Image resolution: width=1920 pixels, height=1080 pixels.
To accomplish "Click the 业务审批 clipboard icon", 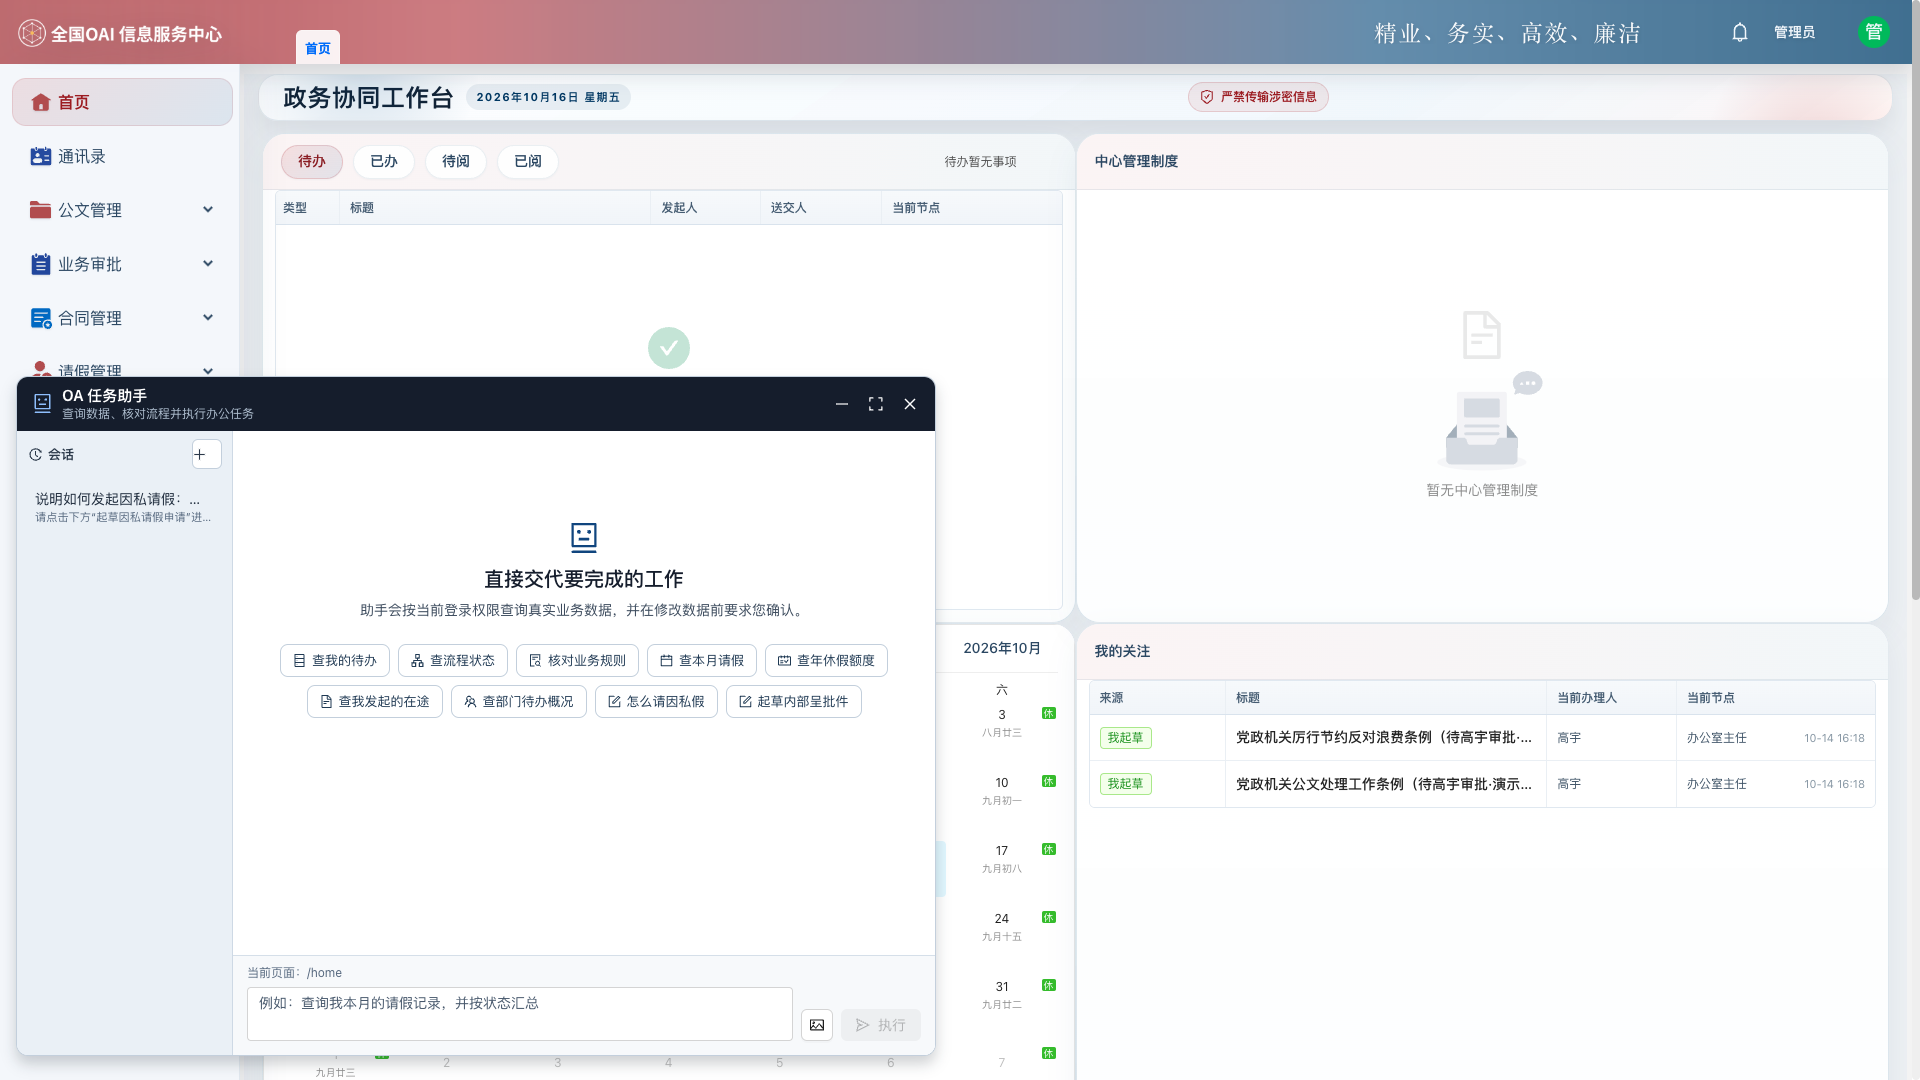I will click(x=40, y=264).
